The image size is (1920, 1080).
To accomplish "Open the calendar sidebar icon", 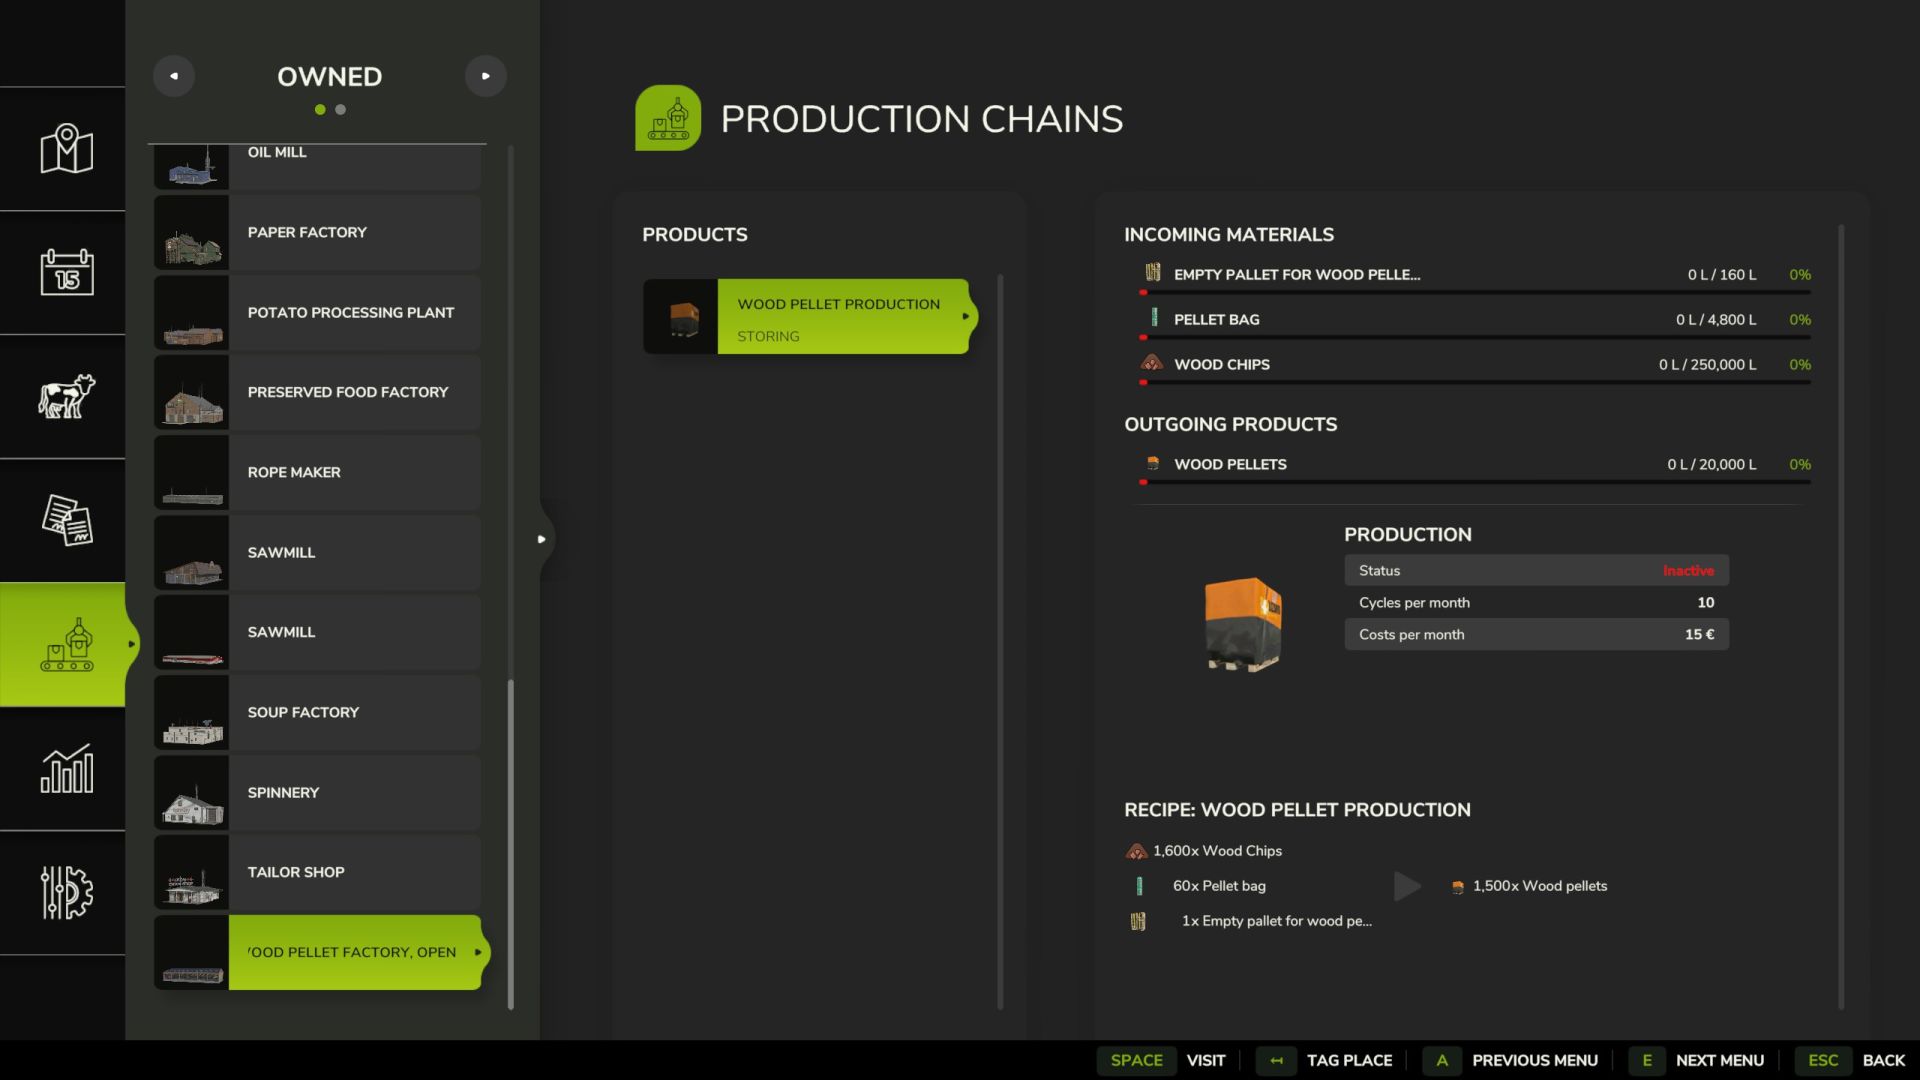I will tap(66, 272).
